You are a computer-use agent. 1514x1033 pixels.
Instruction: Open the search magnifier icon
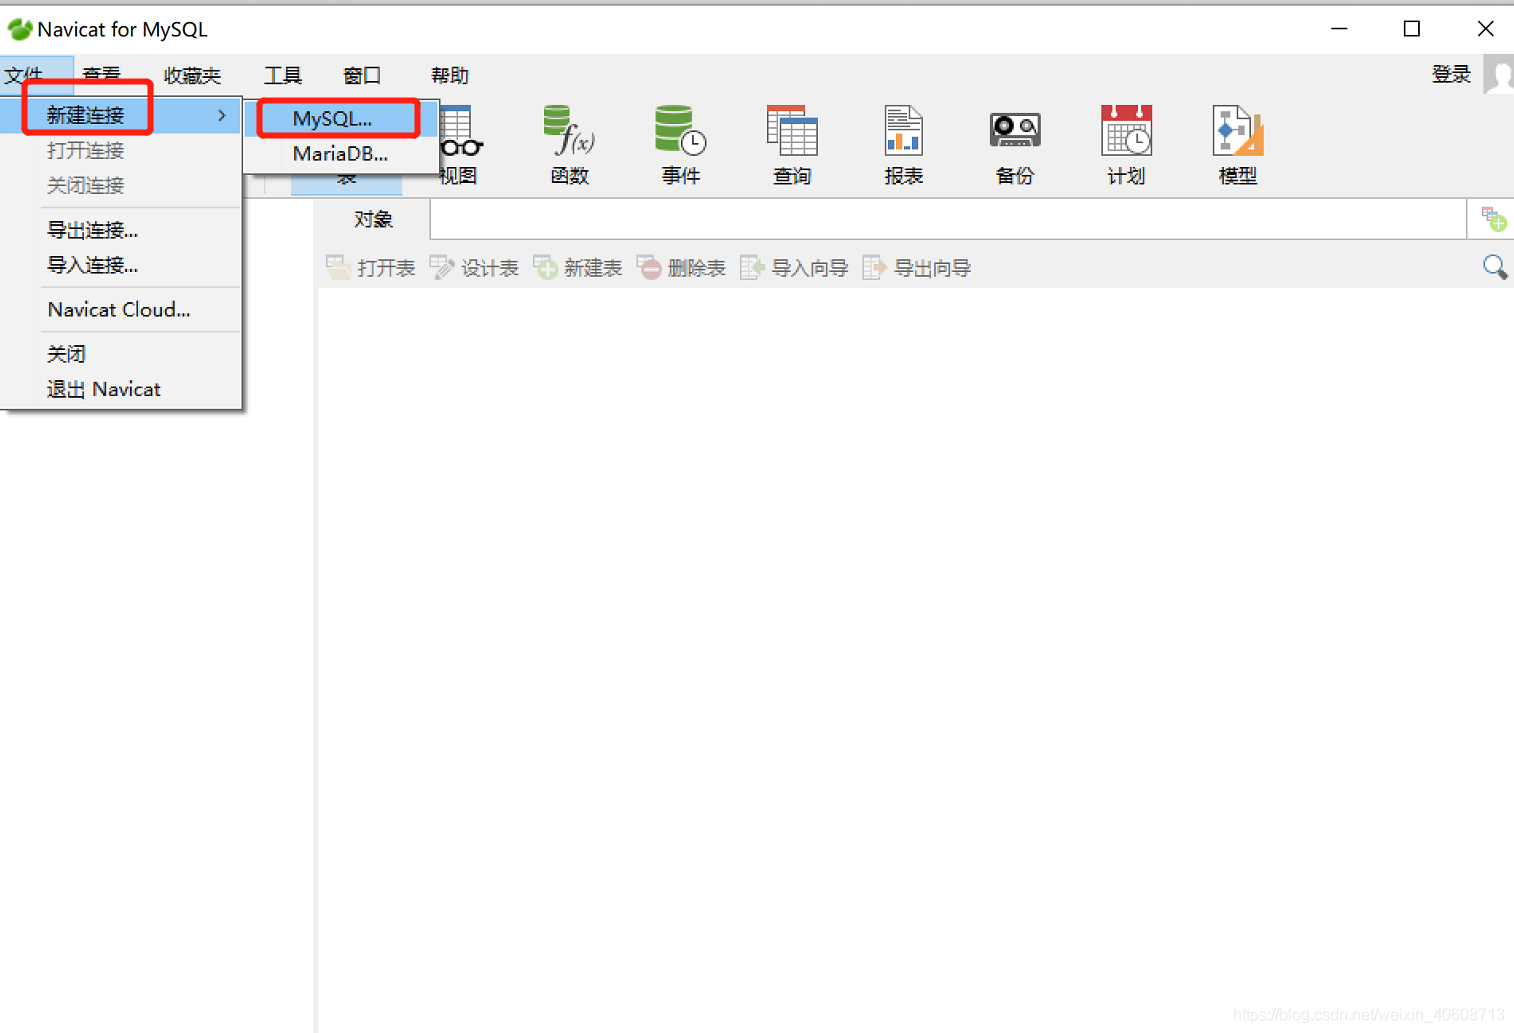pos(1494,267)
